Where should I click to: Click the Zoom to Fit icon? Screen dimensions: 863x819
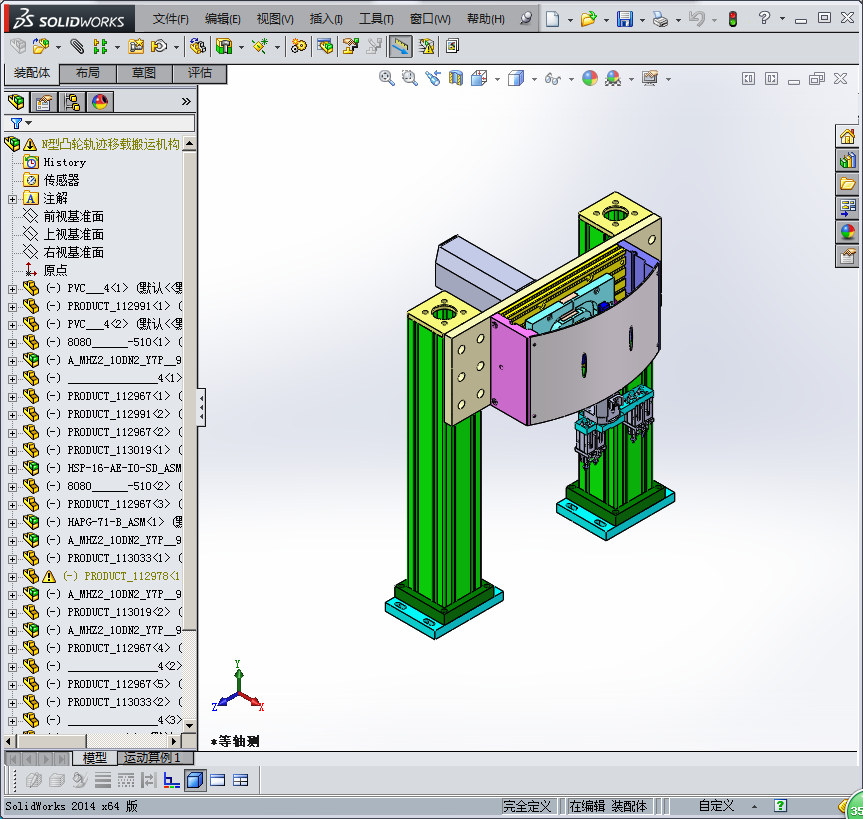point(386,79)
